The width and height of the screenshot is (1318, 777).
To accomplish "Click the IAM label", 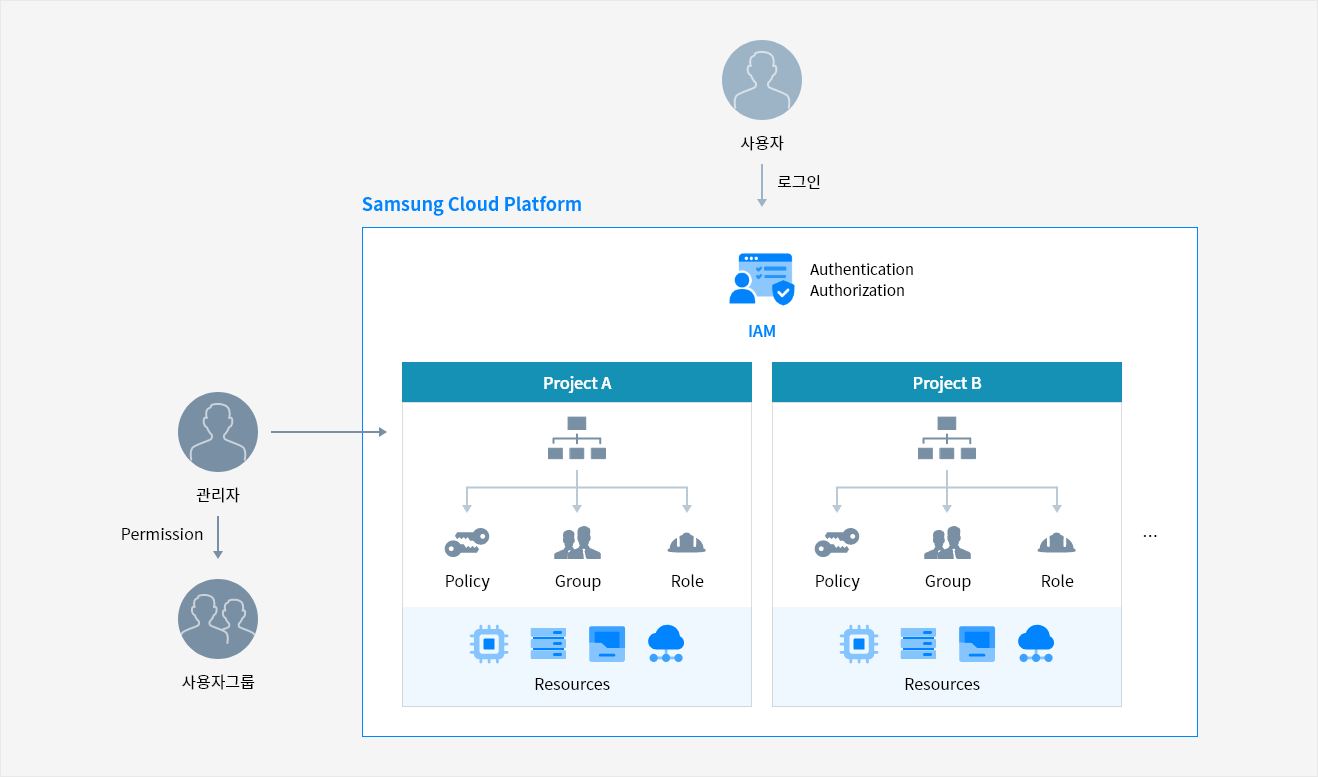I will [x=762, y=331].
